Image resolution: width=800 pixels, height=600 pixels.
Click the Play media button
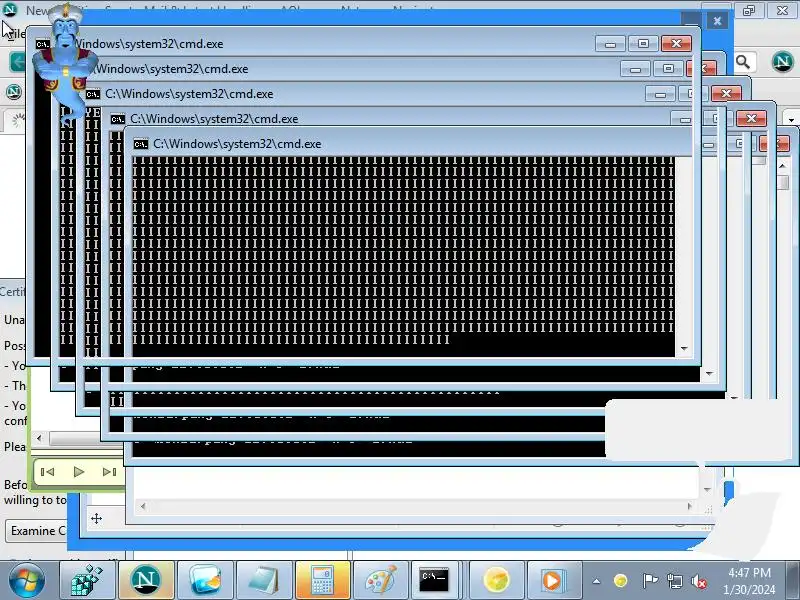[x=79, y=472]
